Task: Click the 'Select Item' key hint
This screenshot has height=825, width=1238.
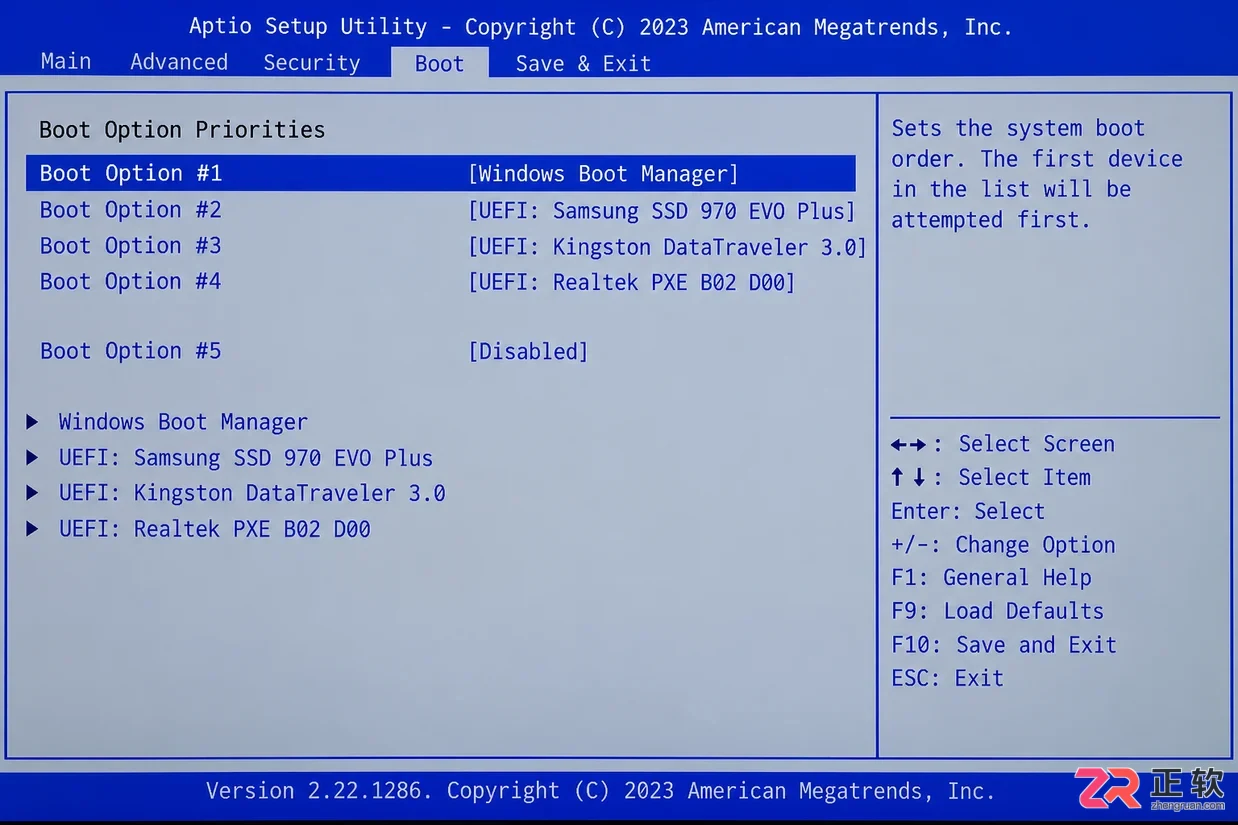Action: [991, 478]
